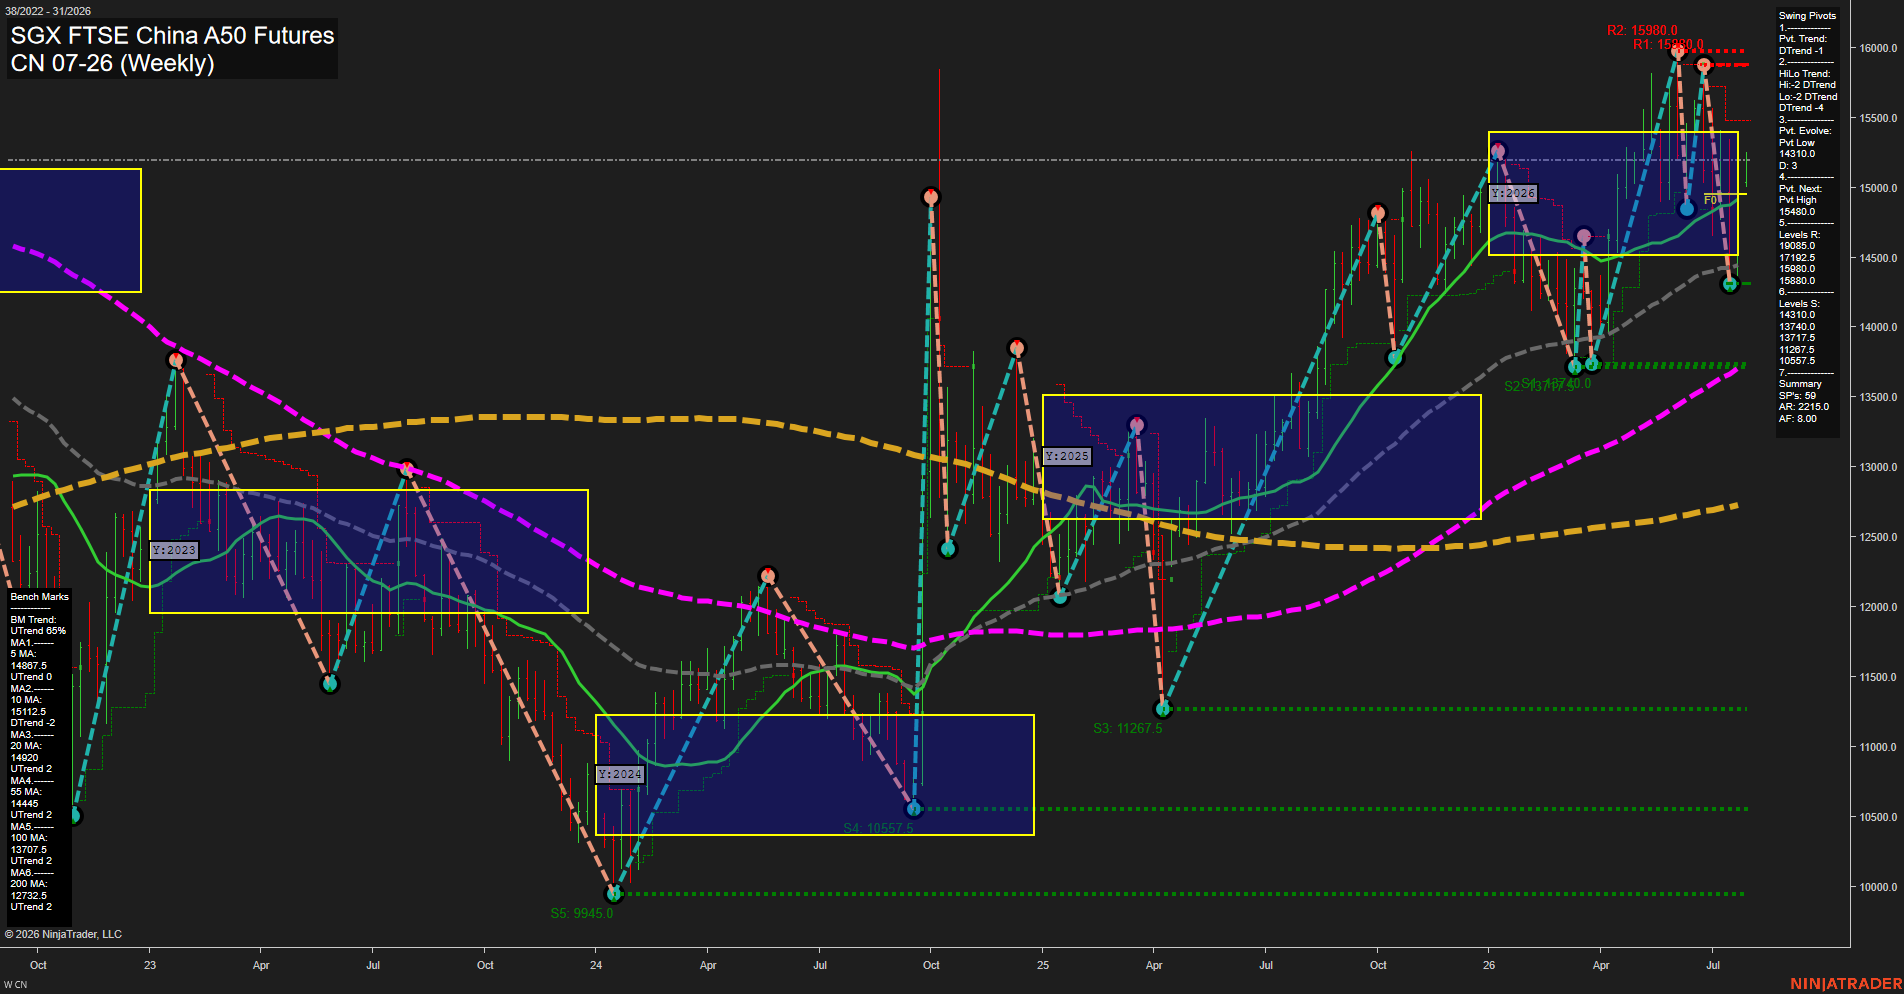
Task: Click the Y:2023 yearly box label
Action: coord(174,550)
